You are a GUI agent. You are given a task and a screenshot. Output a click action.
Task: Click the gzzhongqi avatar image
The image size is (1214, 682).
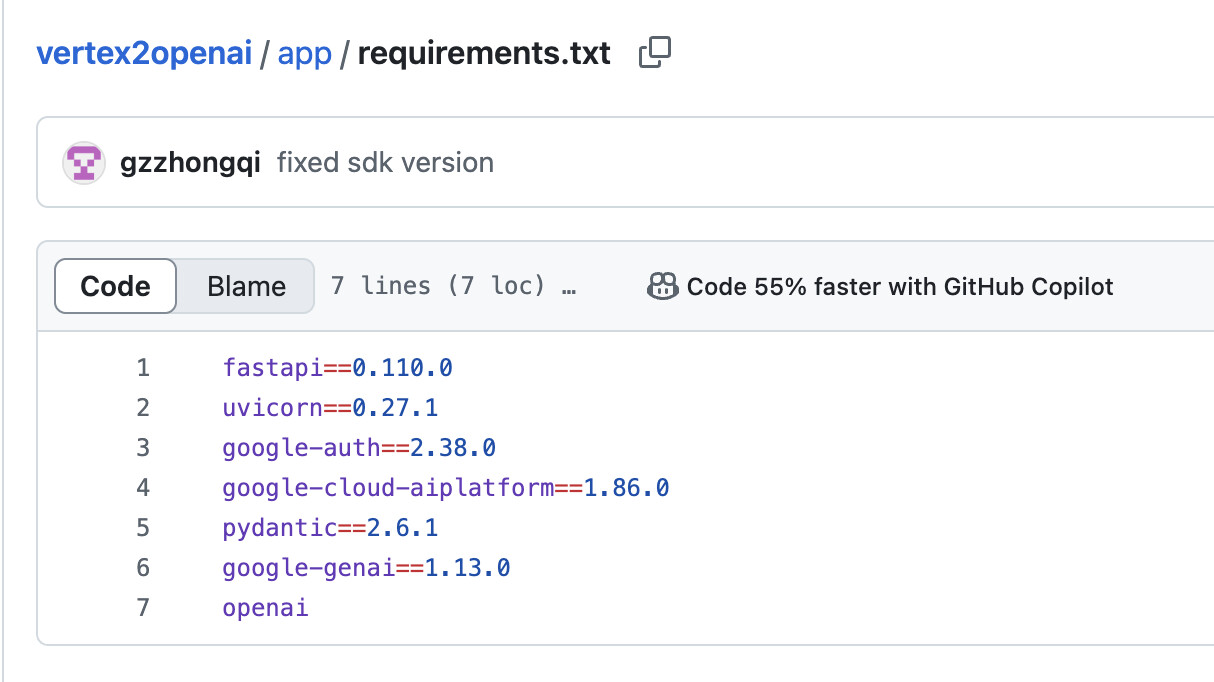84,163
